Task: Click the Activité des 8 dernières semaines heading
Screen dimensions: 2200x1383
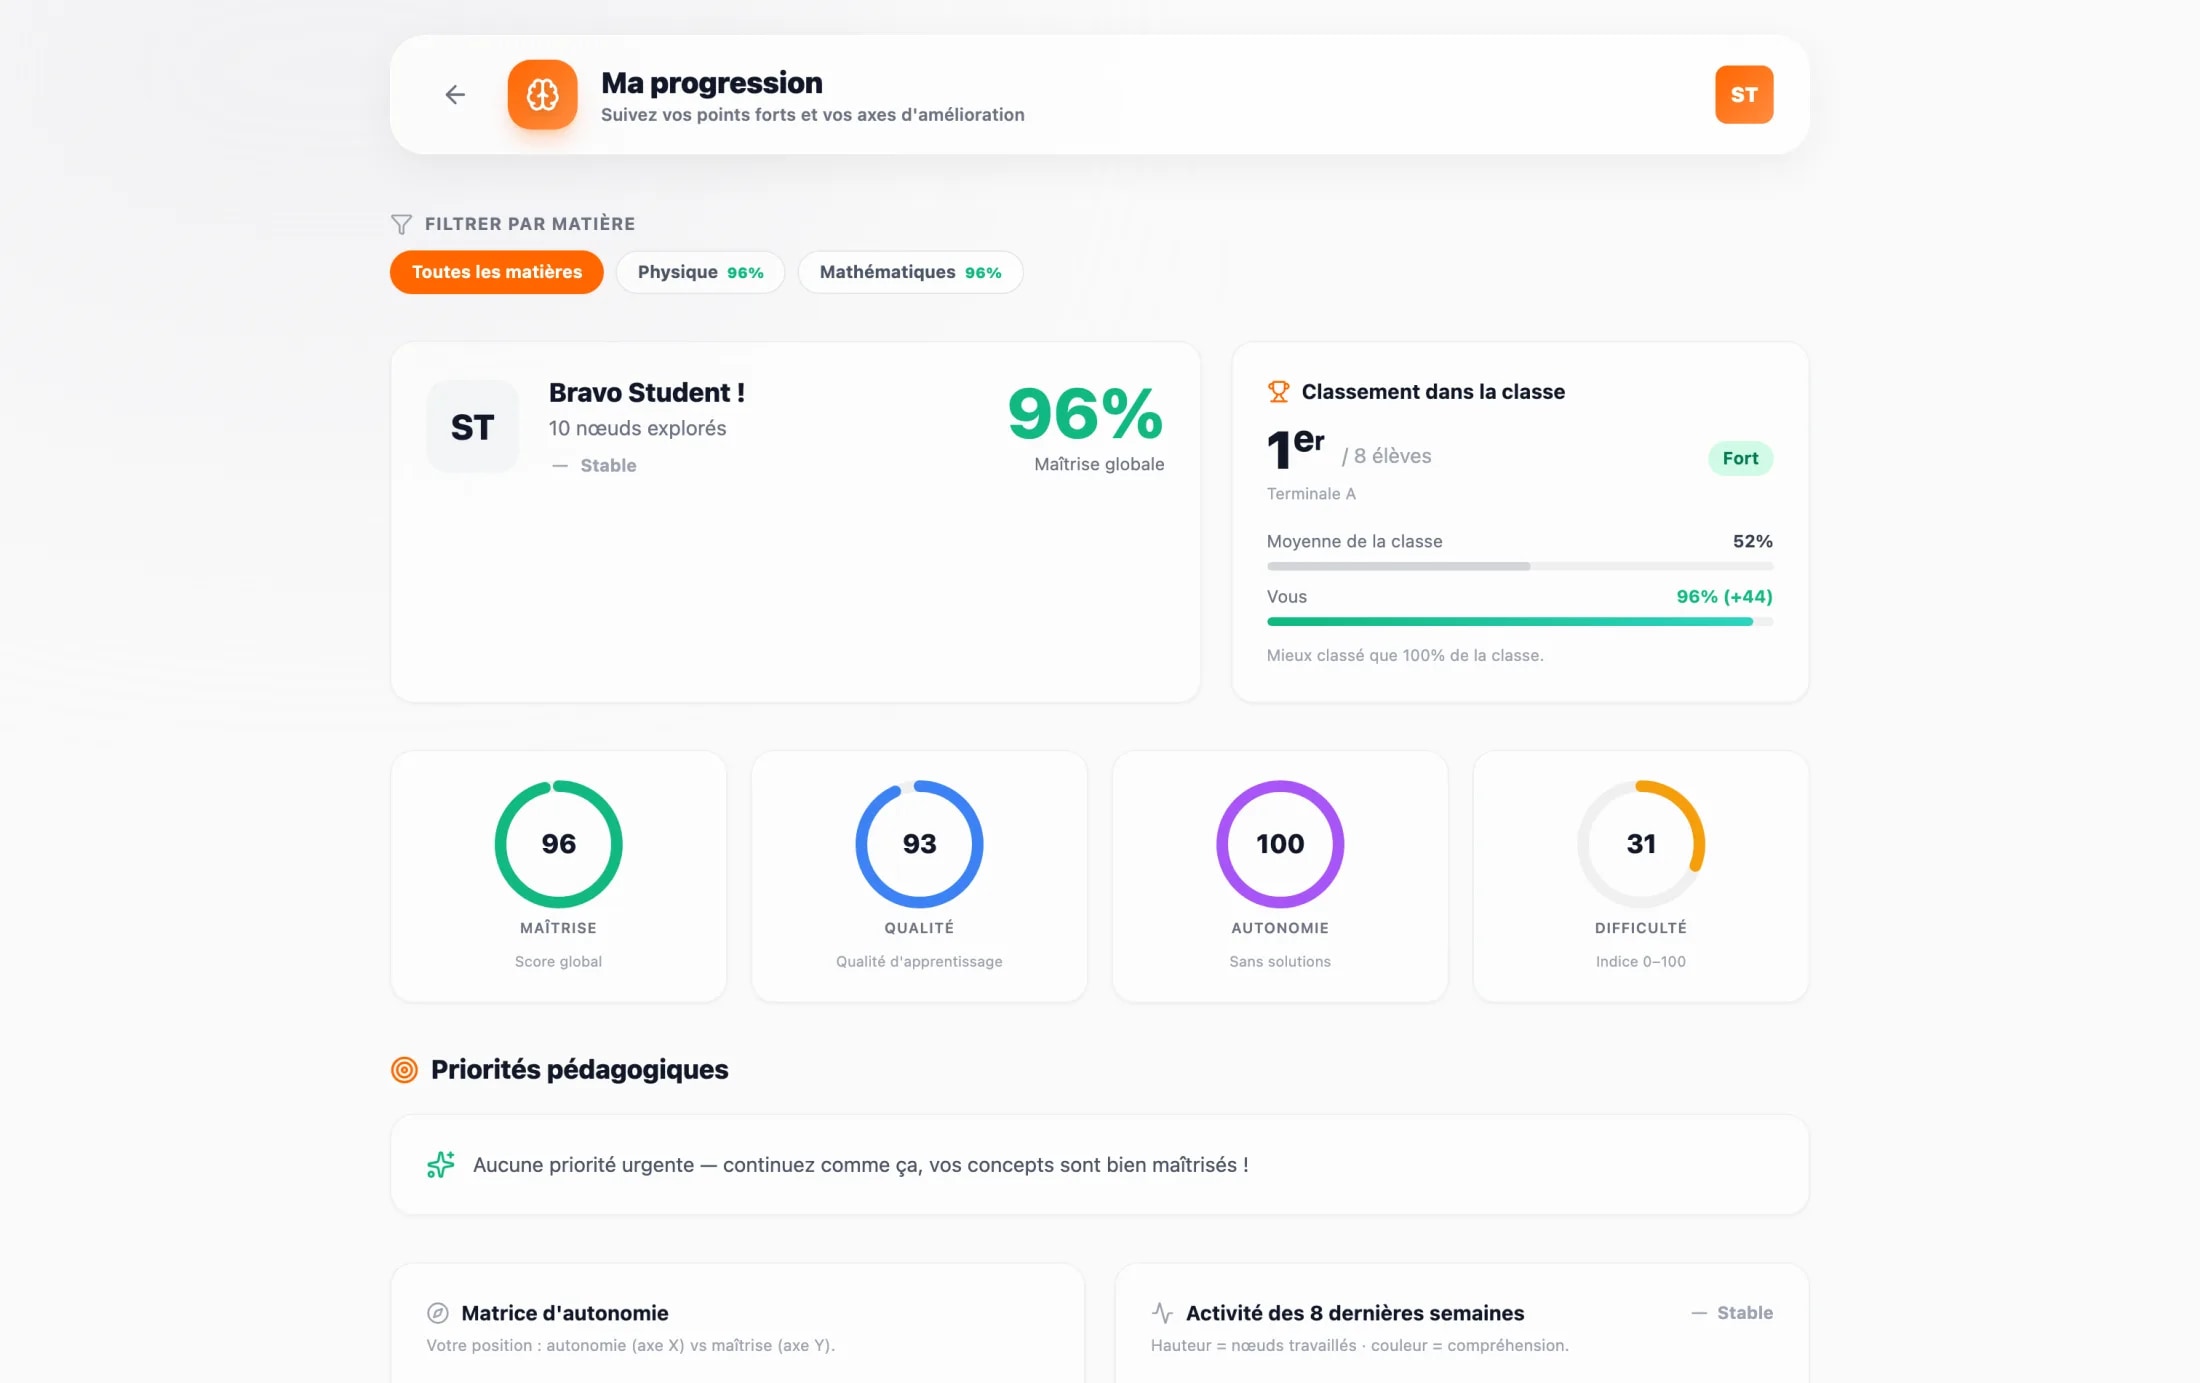Action: pyautogui.click(x=1355, y=1313)
